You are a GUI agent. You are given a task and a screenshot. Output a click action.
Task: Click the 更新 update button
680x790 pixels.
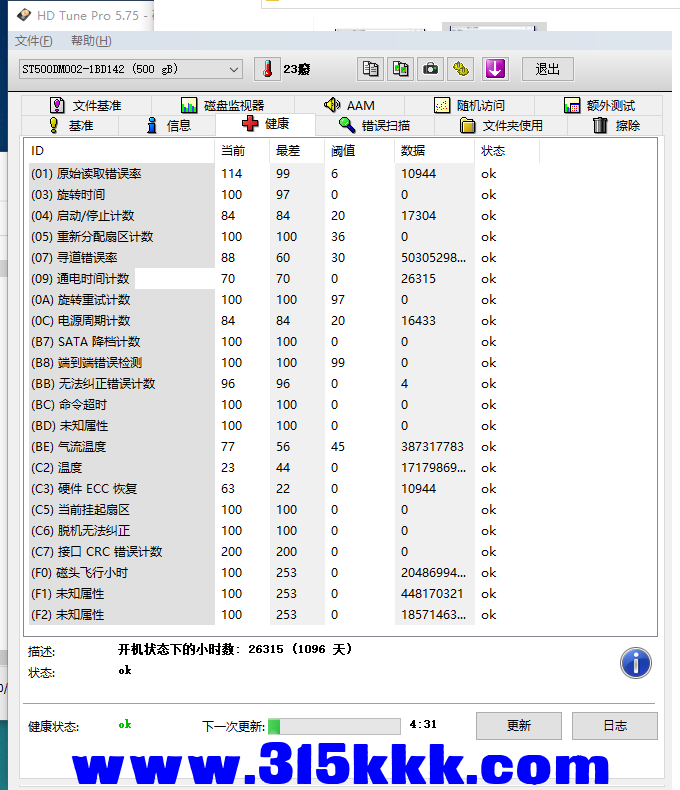[x=519, y=726]
